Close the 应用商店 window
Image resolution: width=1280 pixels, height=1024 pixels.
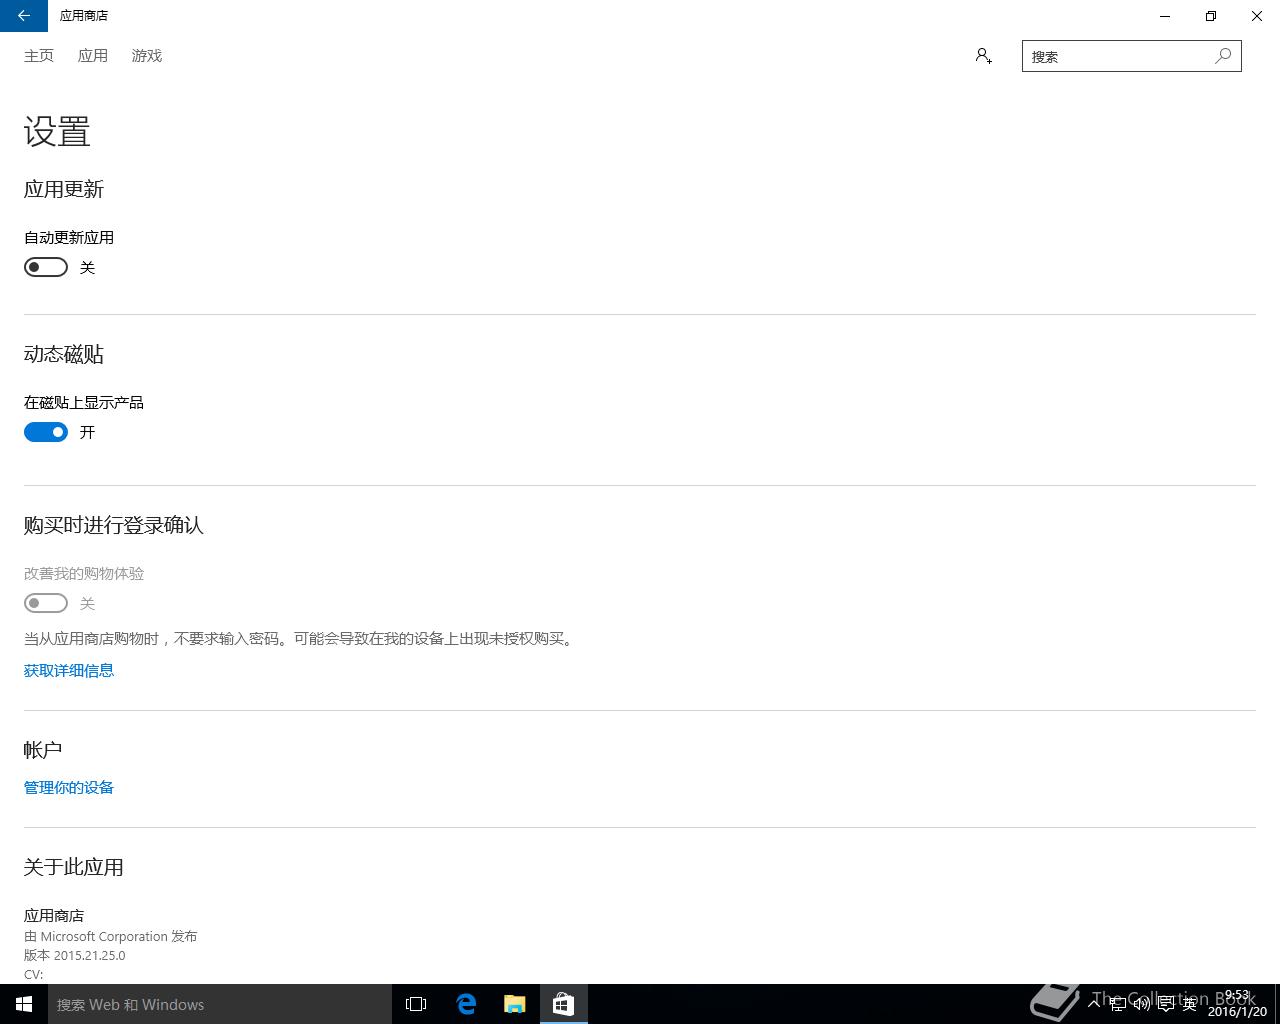pyautogui.click(x=1257, y=16)
